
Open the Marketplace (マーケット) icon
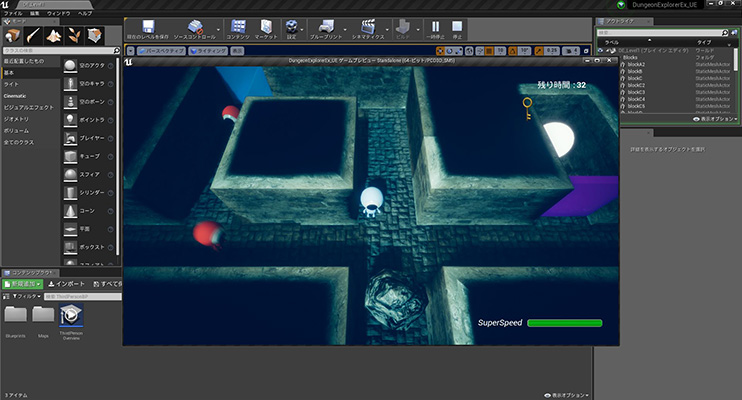[x=266, y=27]
